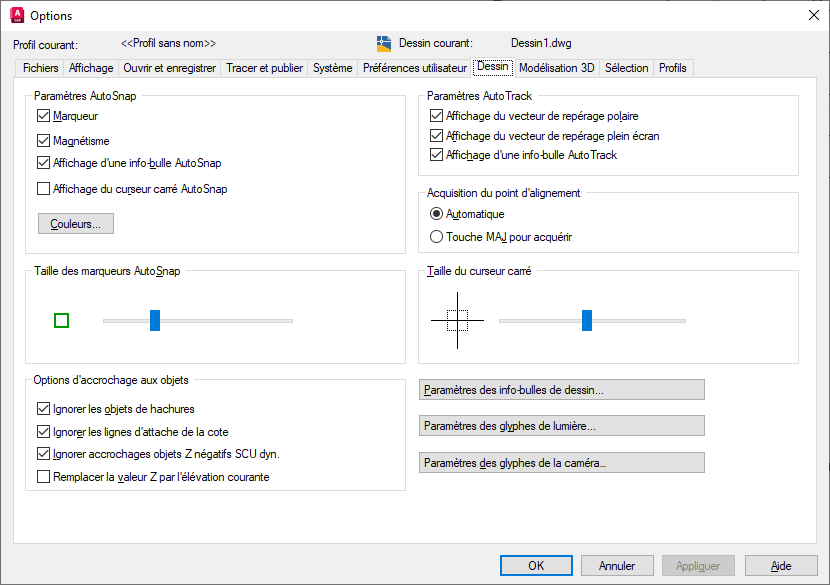Toggle Ignorer les objets de hachures

point(43,408)
